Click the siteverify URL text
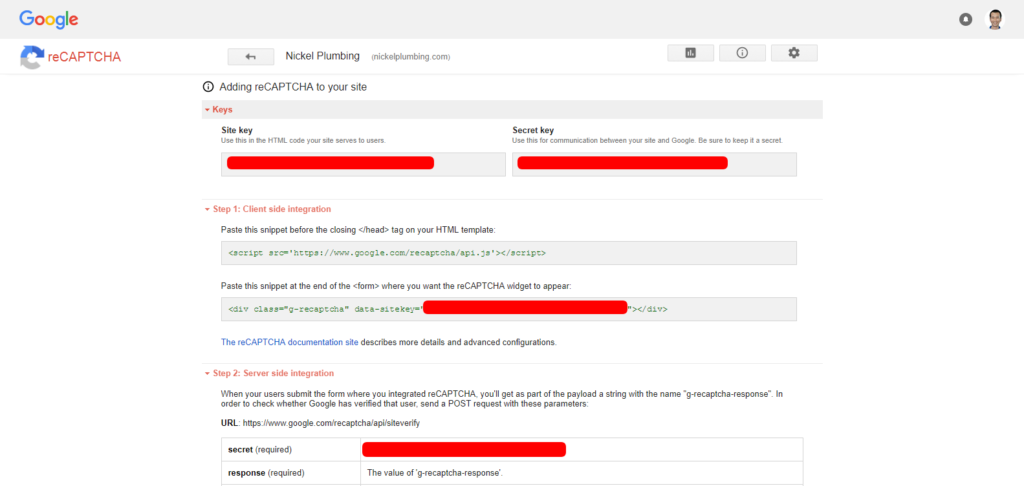This screenshot has height=486, width=1024. tap(331, 423)
